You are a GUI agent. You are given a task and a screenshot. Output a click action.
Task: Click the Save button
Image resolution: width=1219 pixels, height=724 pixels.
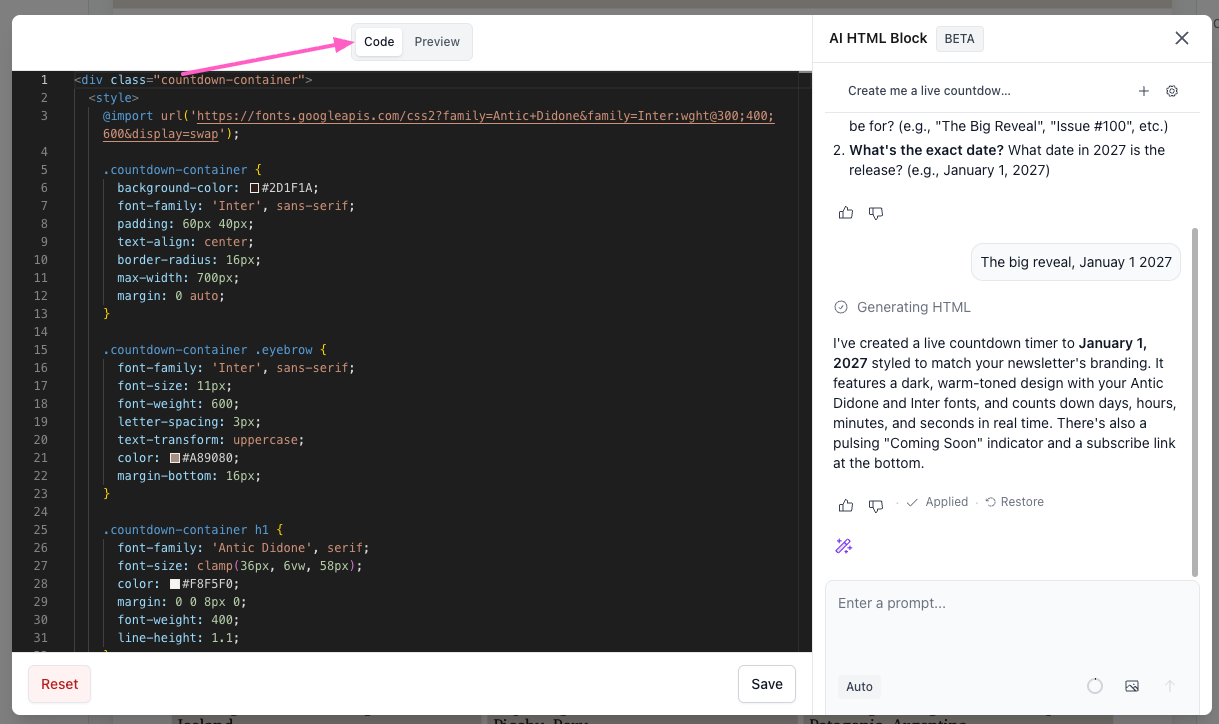(767, 684)
